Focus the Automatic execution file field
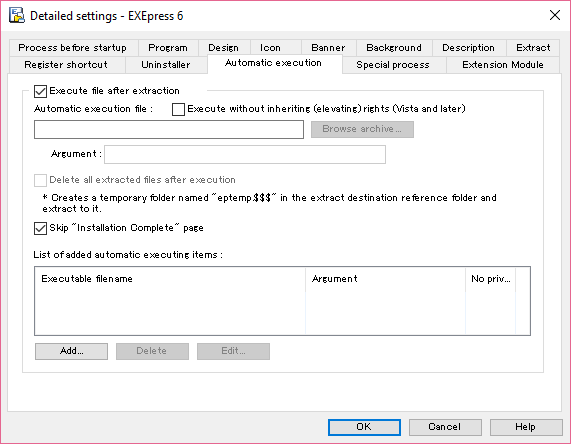This screenshot has height=444, width=571. [169, 129]
